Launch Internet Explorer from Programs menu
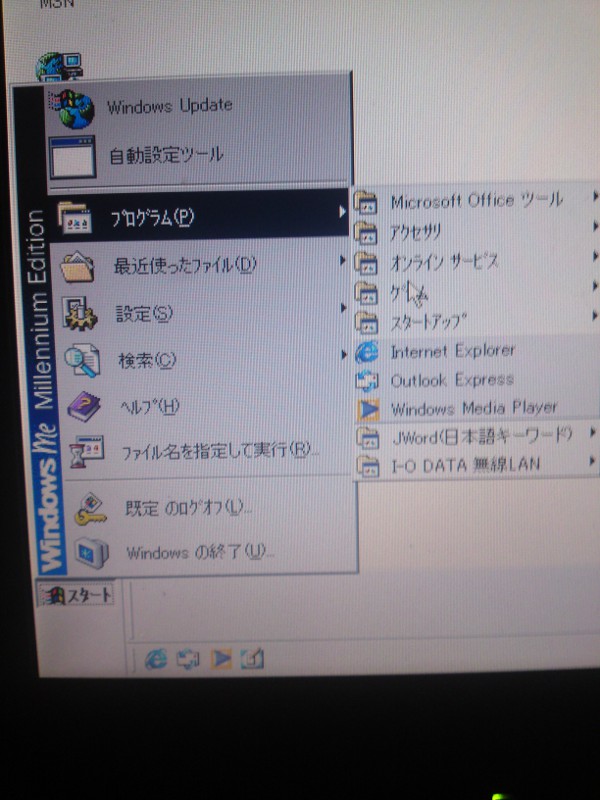This screenshot has width=600, height=800. (477, 351)
